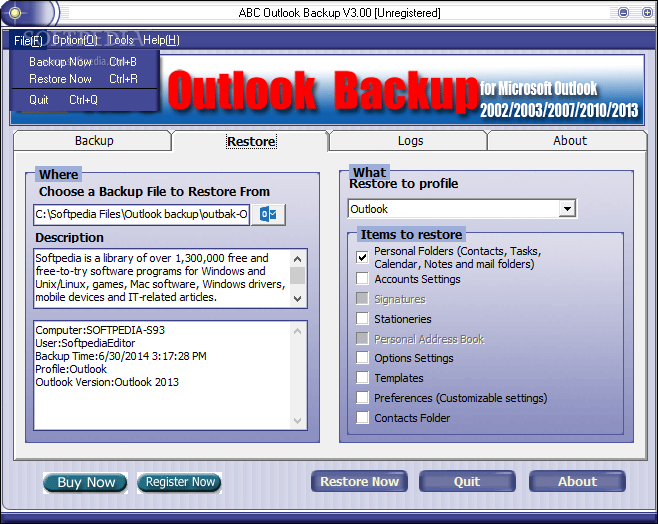Viewport: 658px width, 524px height.
Task: Click the Register Now button
Action: tap(180, 482)
